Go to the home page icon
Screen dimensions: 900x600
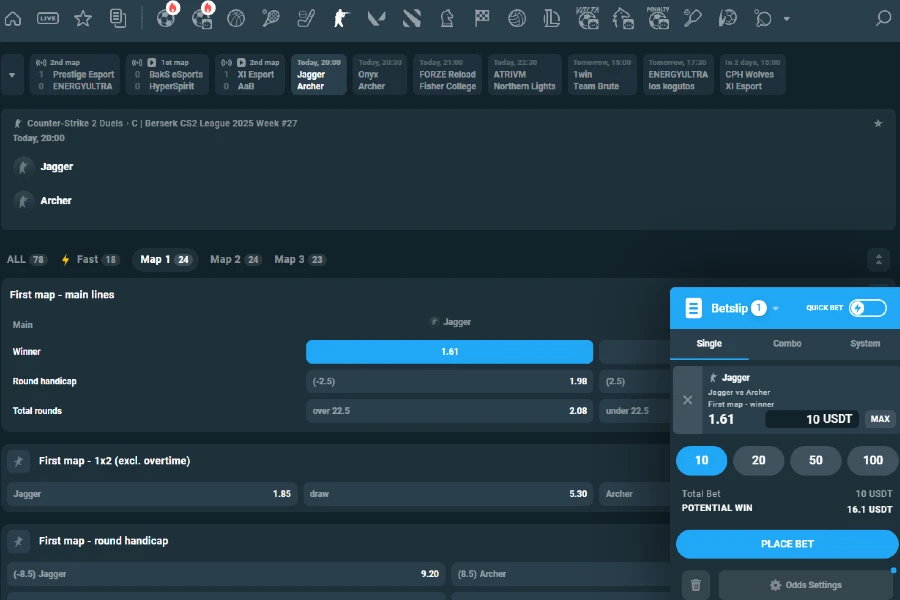(14, 18)
